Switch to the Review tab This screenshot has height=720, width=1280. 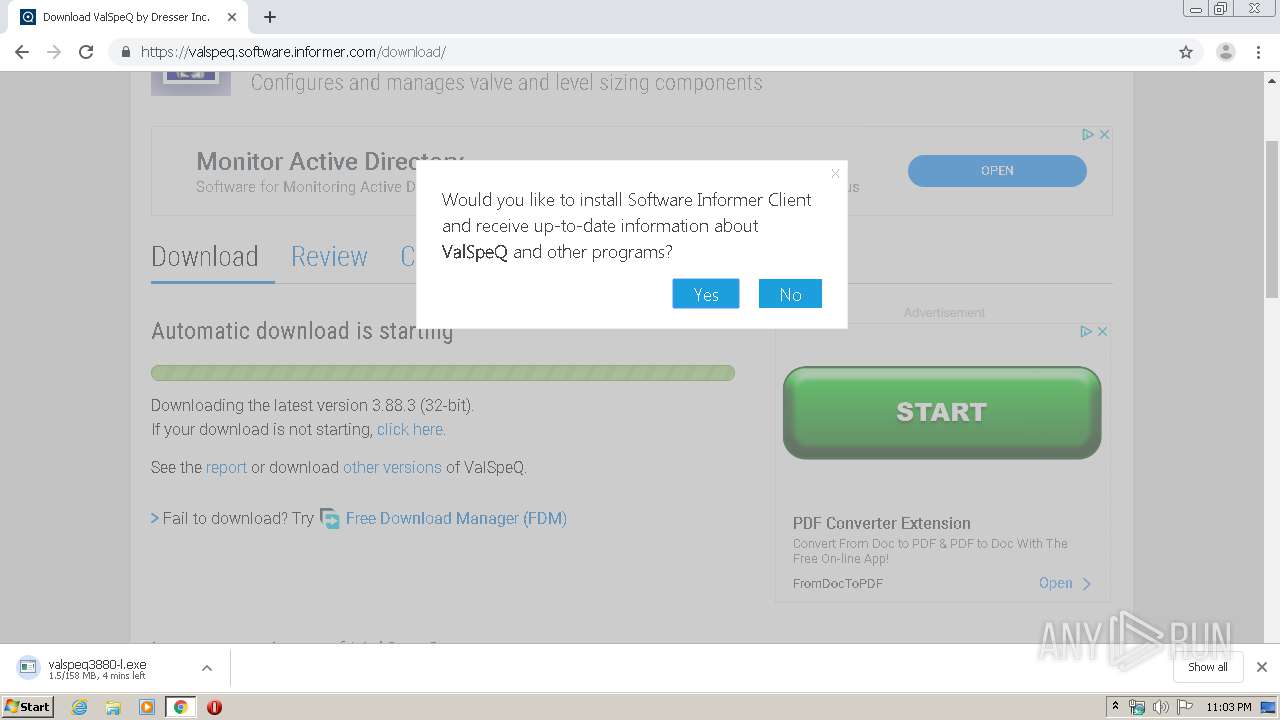[x=329, y=257]
